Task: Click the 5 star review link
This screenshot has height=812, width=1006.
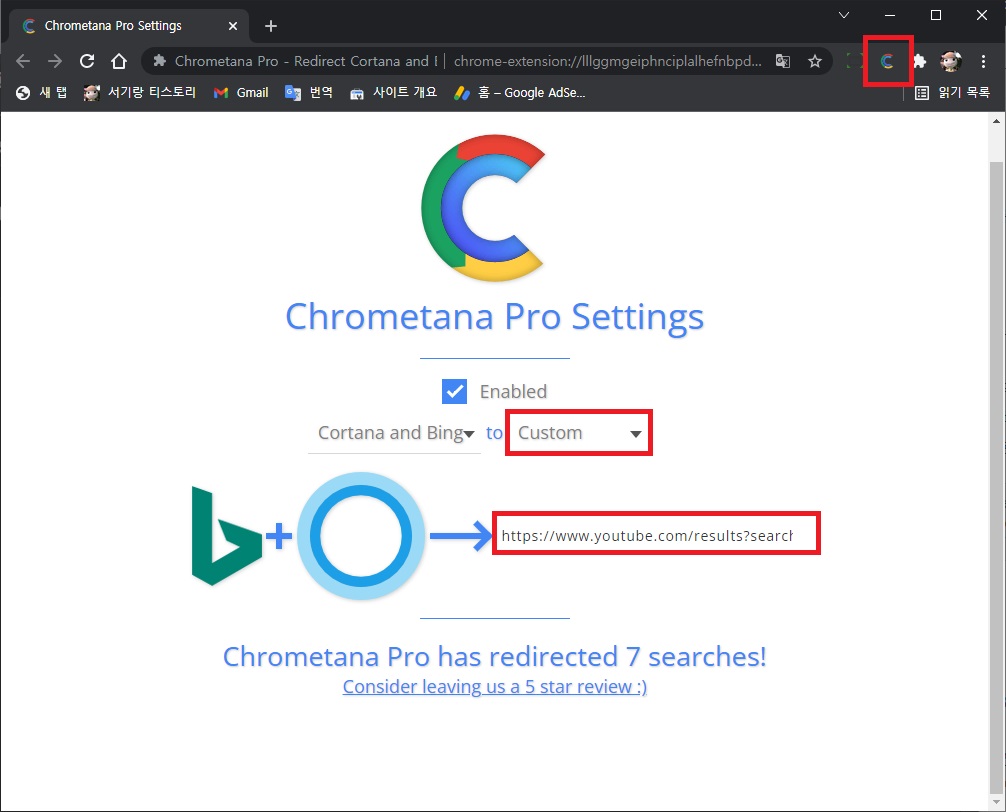Action: 495,687
